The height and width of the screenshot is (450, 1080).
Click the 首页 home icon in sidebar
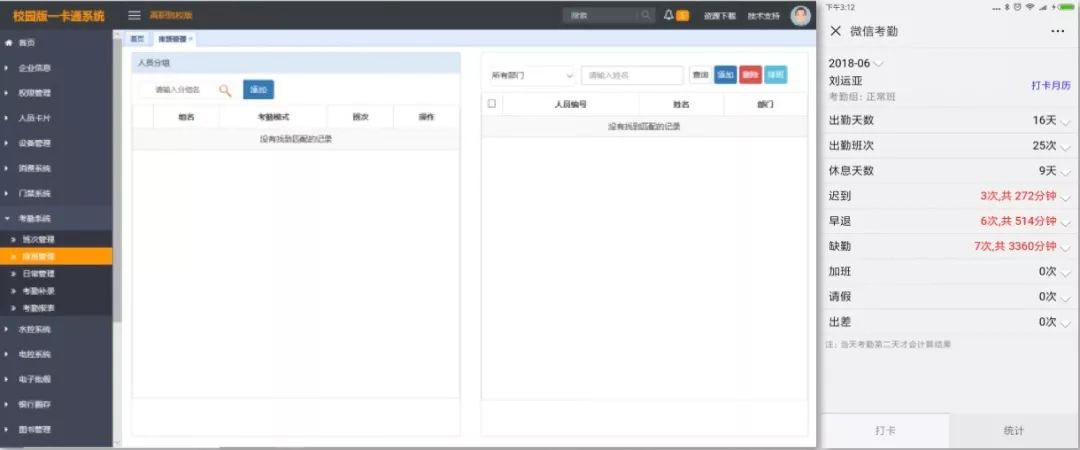click(x=9, y=43)
